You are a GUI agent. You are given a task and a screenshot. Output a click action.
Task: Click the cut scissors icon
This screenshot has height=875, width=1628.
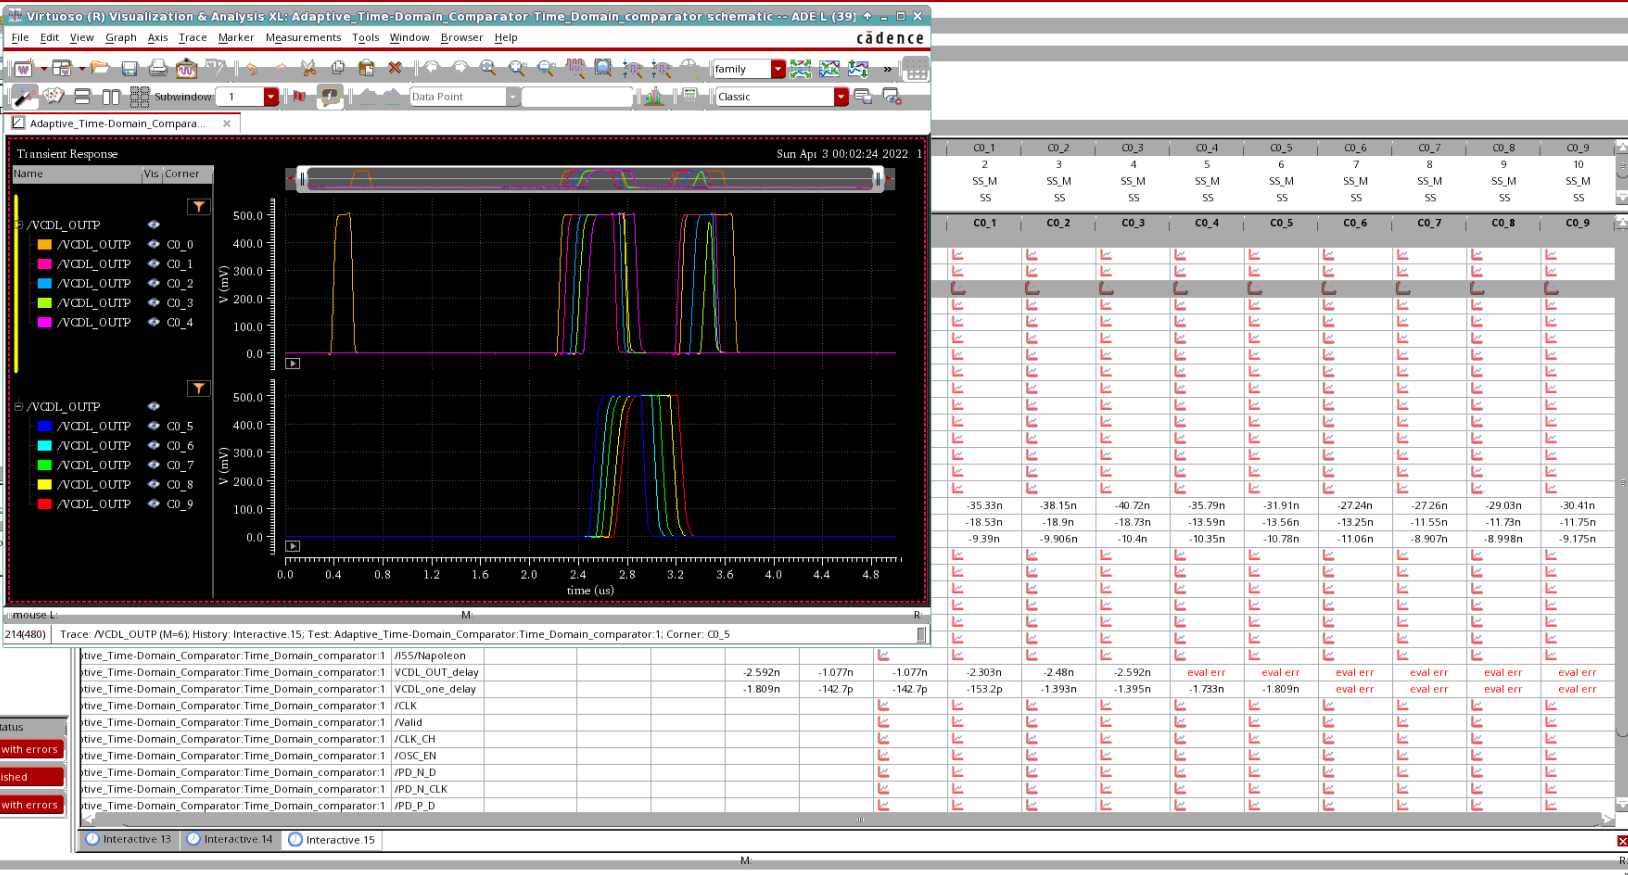click(309, 68)
